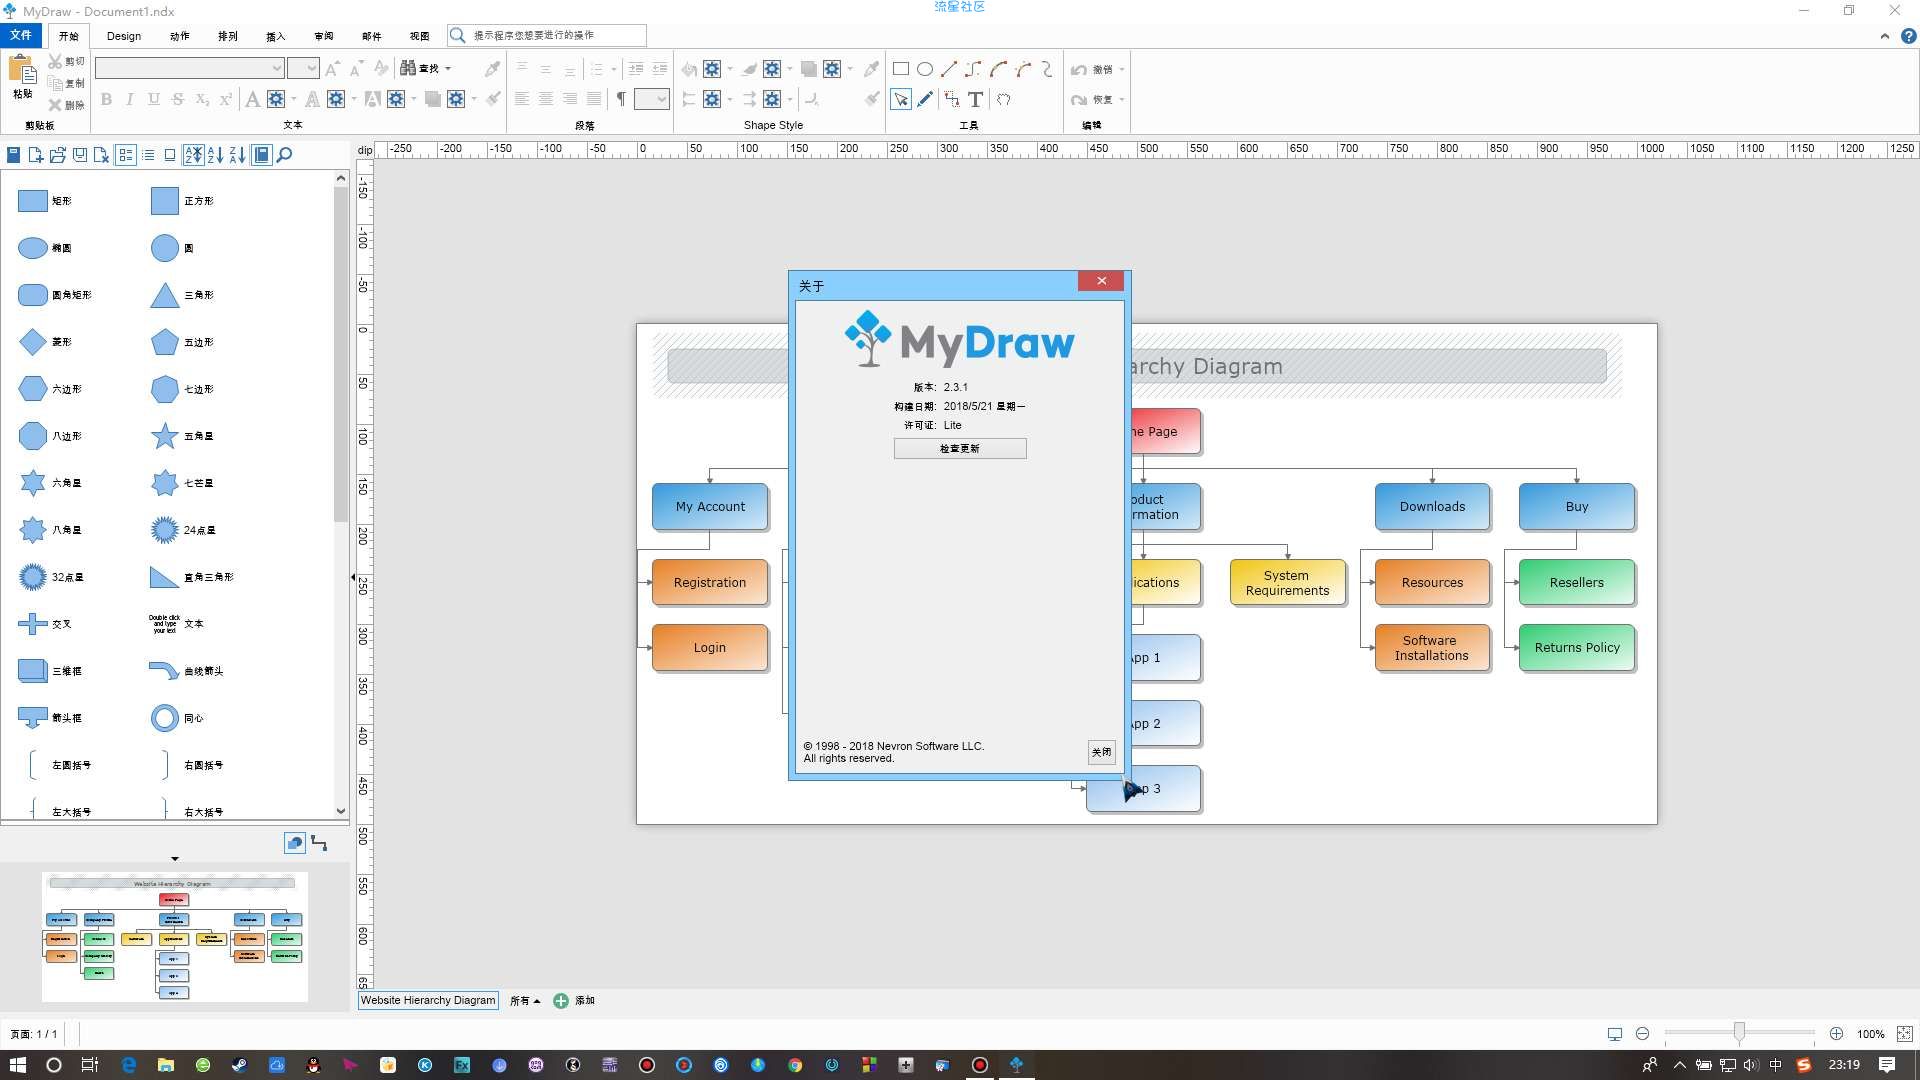The height and width of the screenshot is (1080, 1920).
Task: Switch library to list view
Action: (148, 155)
